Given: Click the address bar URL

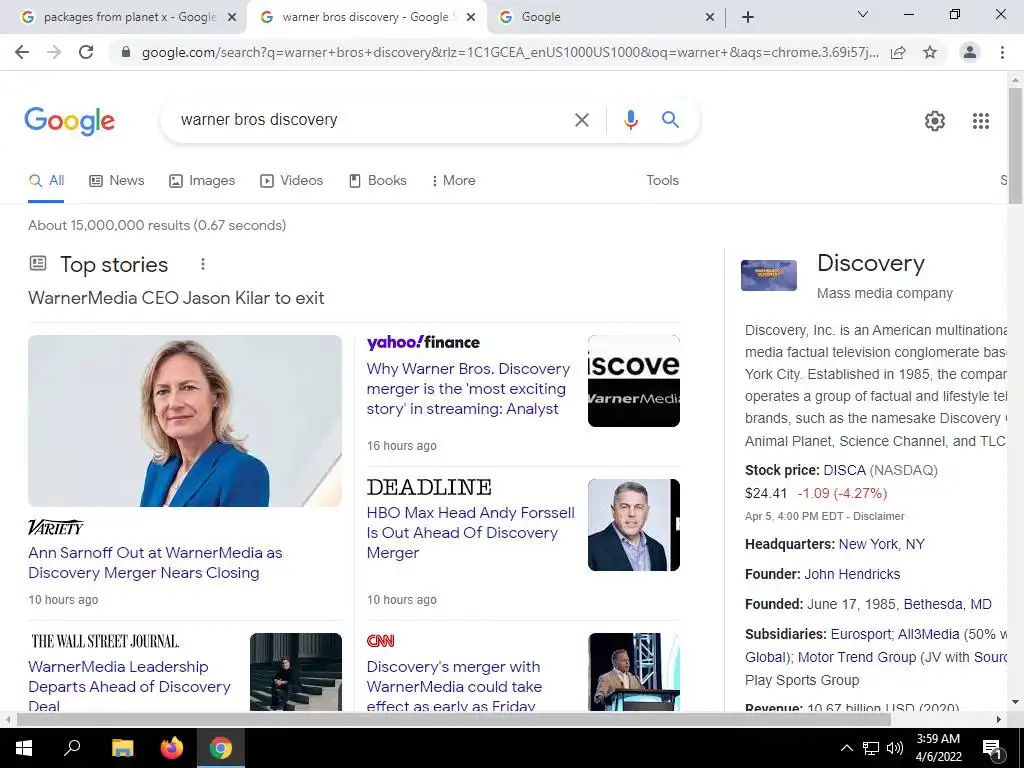Looking at the screenshot, I should pos(509,52).
